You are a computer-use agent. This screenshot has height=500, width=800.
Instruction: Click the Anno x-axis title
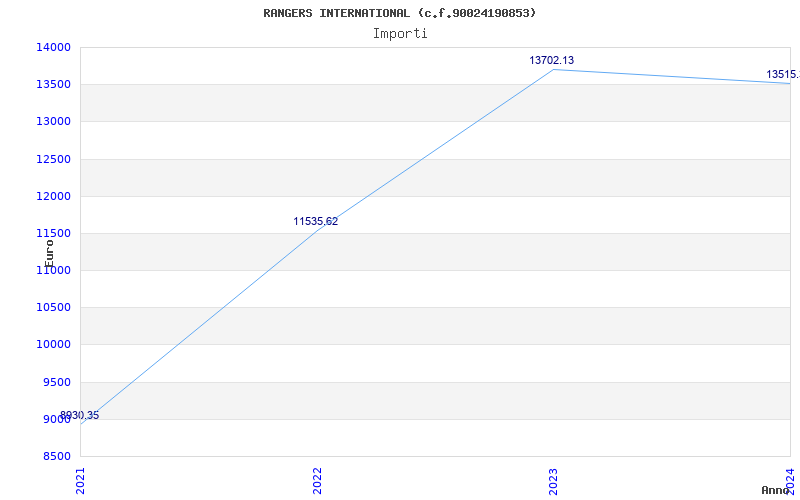point(777,490)
